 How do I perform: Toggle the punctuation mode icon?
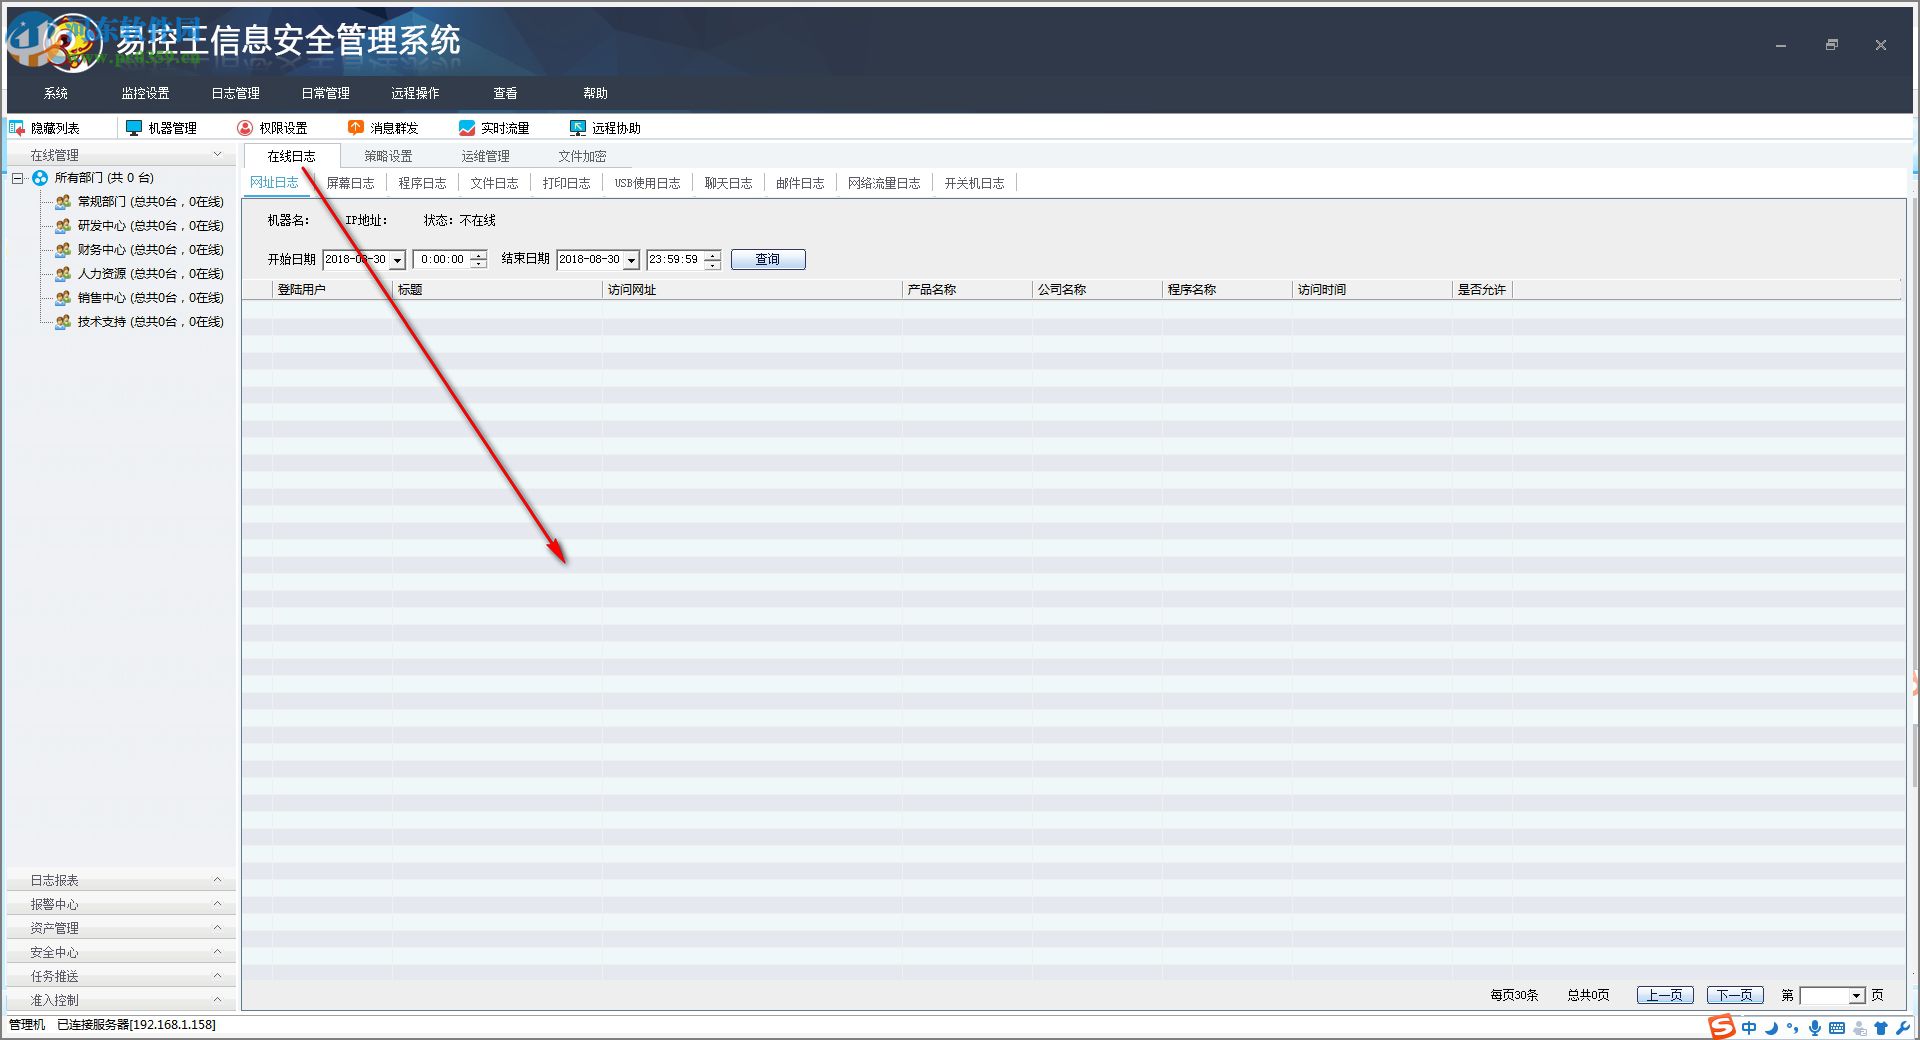tap(1793, 1028)
